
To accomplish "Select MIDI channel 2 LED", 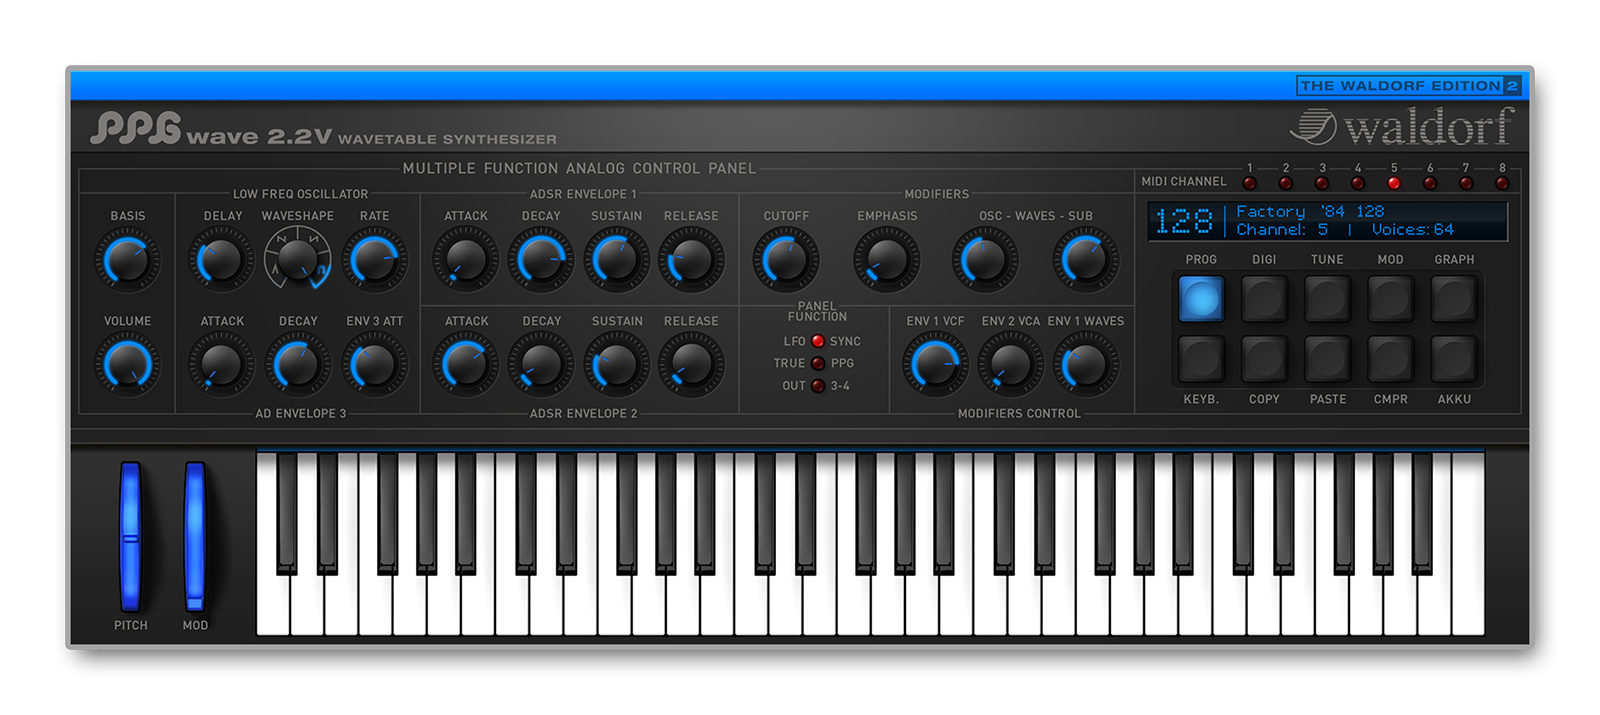I will 1286,183.
